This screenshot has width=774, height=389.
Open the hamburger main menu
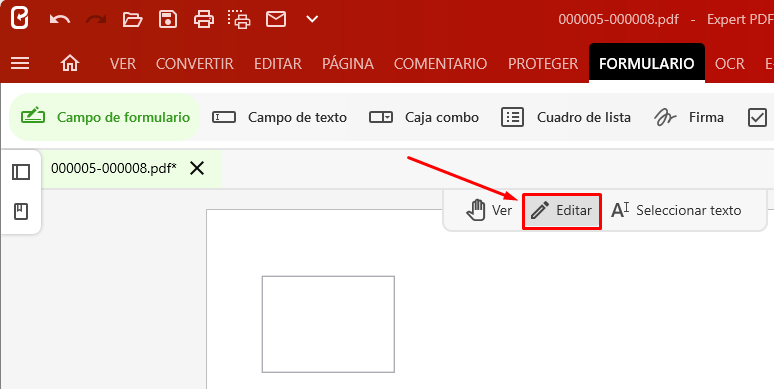tap(20, 63)
